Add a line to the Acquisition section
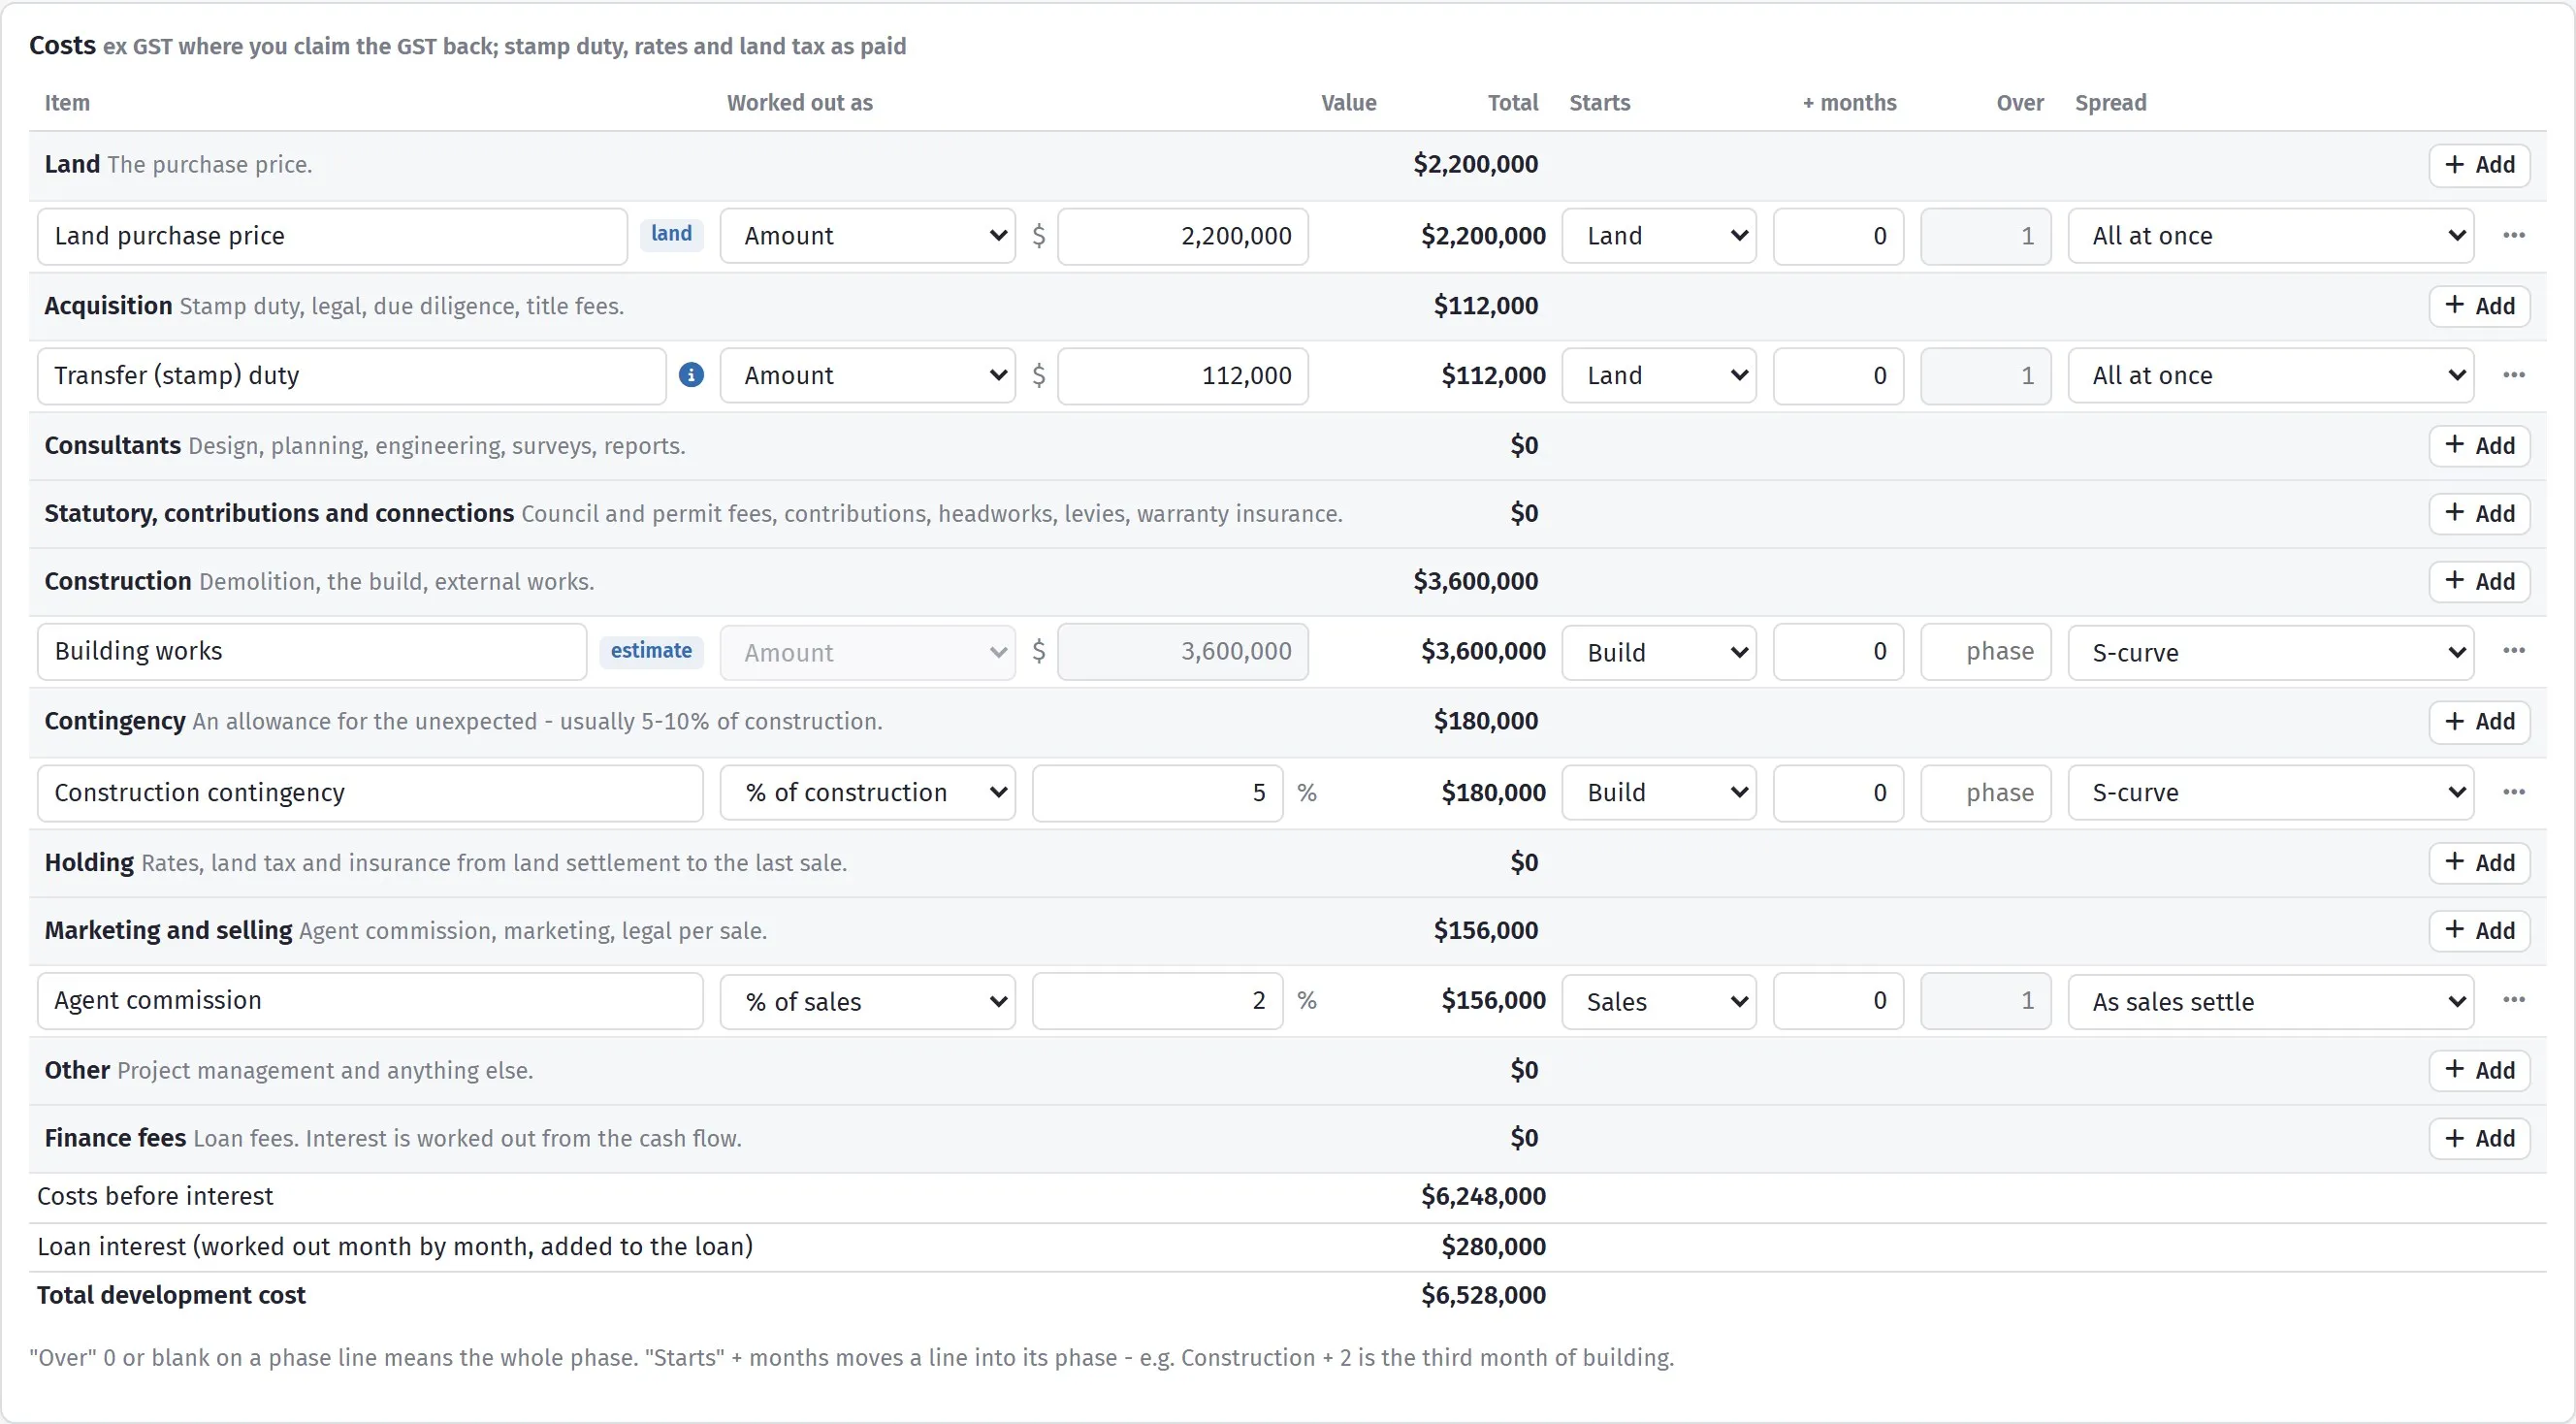2576x1424 pixels. tap(2479, 306)
